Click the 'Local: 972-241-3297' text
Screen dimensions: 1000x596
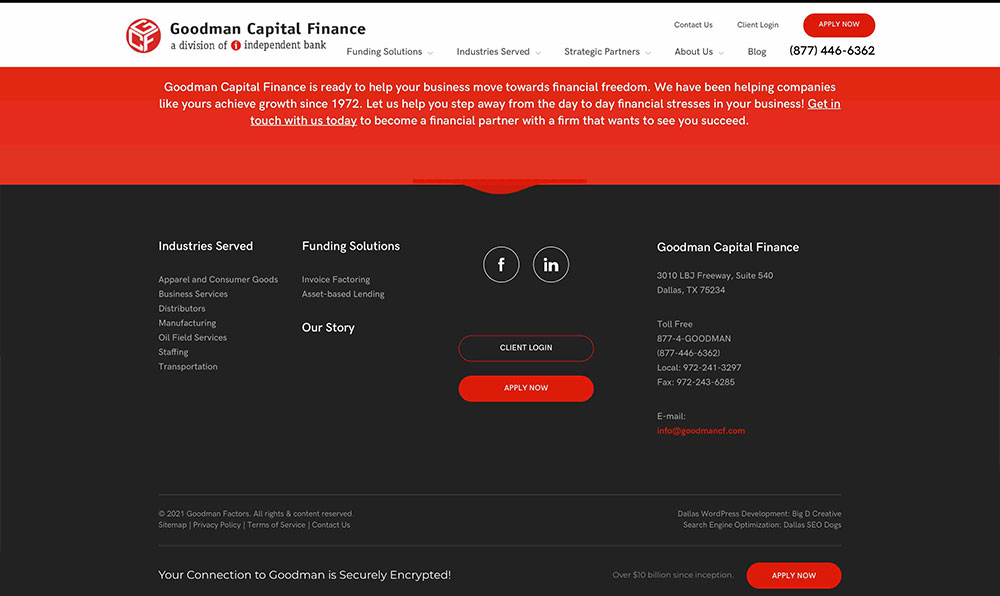click(x=699, y=368)
